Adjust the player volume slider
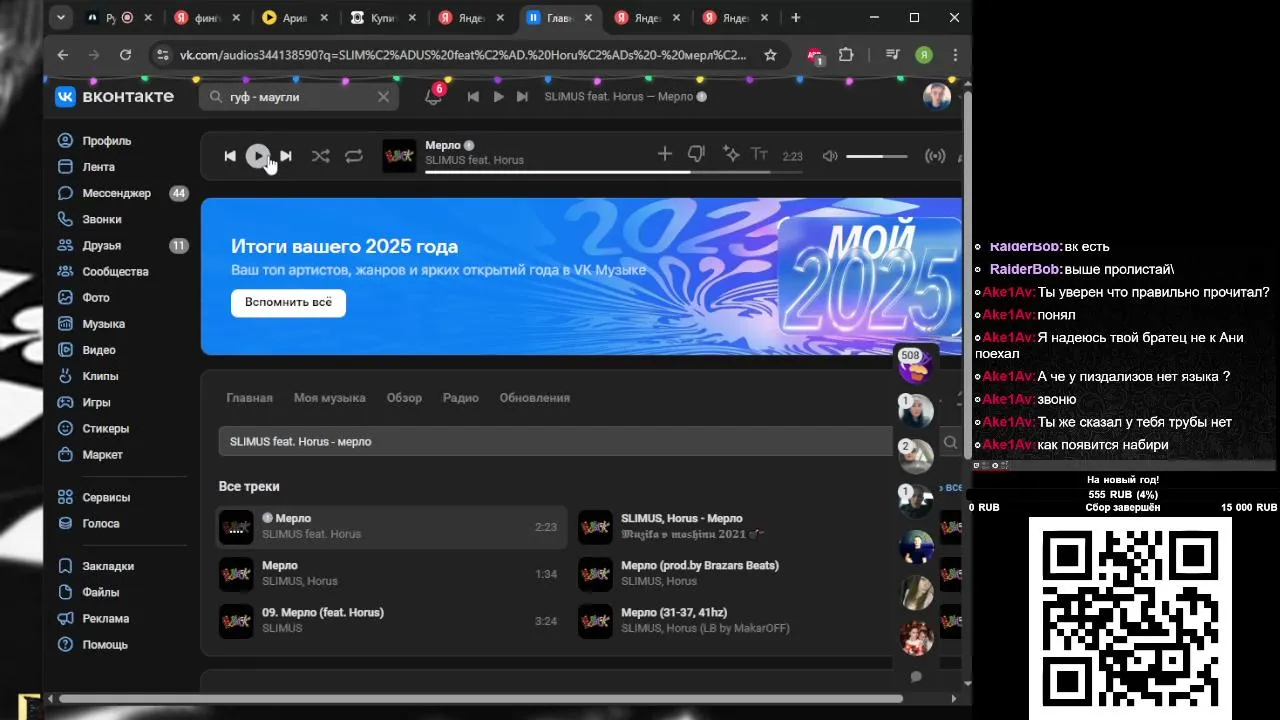This screenshot has height=720, width=1280. (877, 156)
